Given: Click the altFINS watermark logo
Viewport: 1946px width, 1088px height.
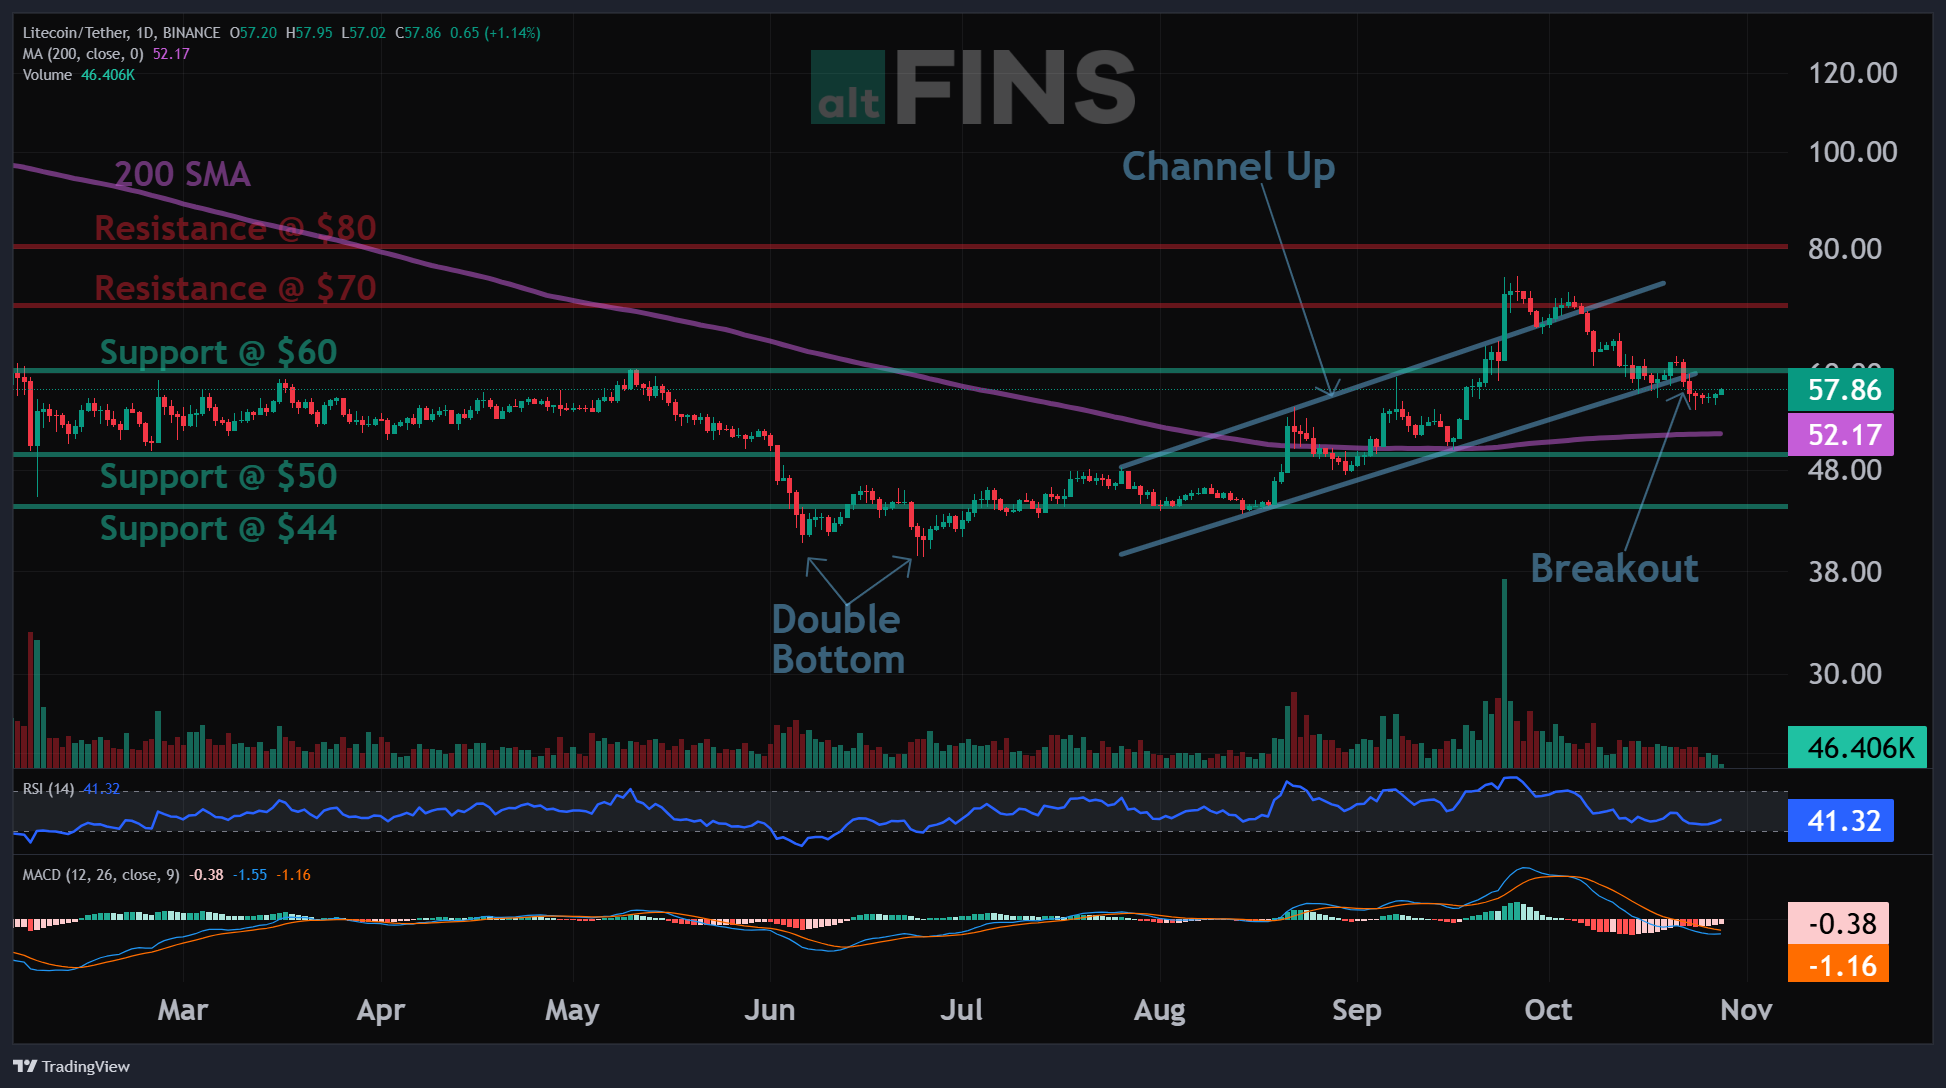Looking at the screenshot, I should point(973,88).
